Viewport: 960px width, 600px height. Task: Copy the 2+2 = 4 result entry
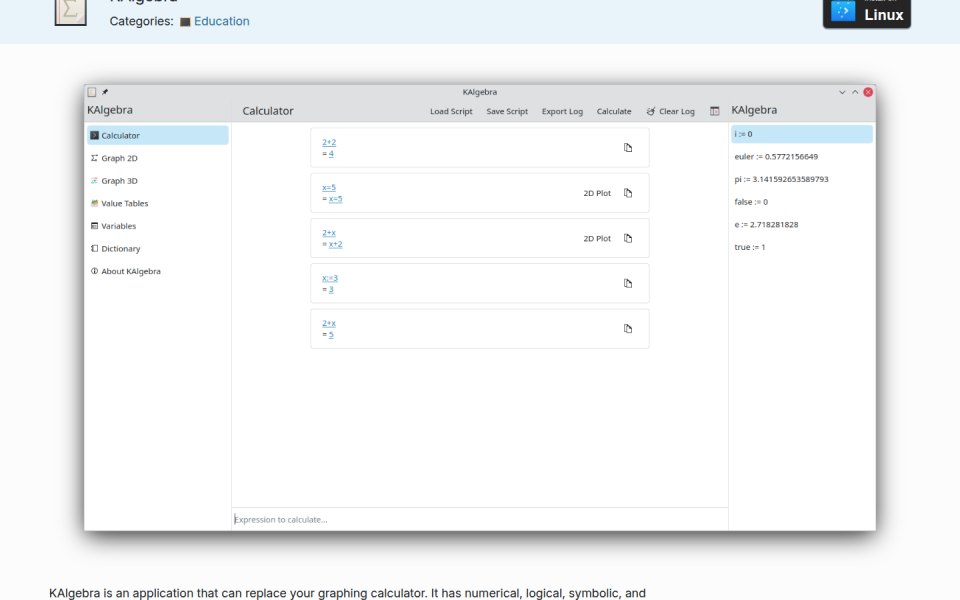coord(628,148)
